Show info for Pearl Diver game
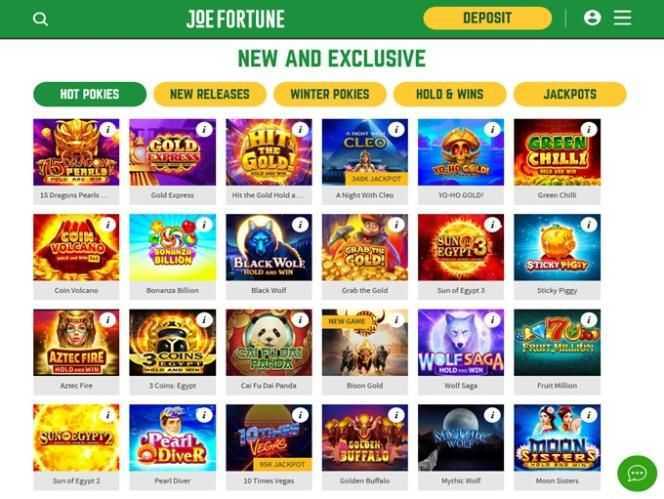This screenshot has height=499, width=664. pyautogui.click(x=204, y=415)
